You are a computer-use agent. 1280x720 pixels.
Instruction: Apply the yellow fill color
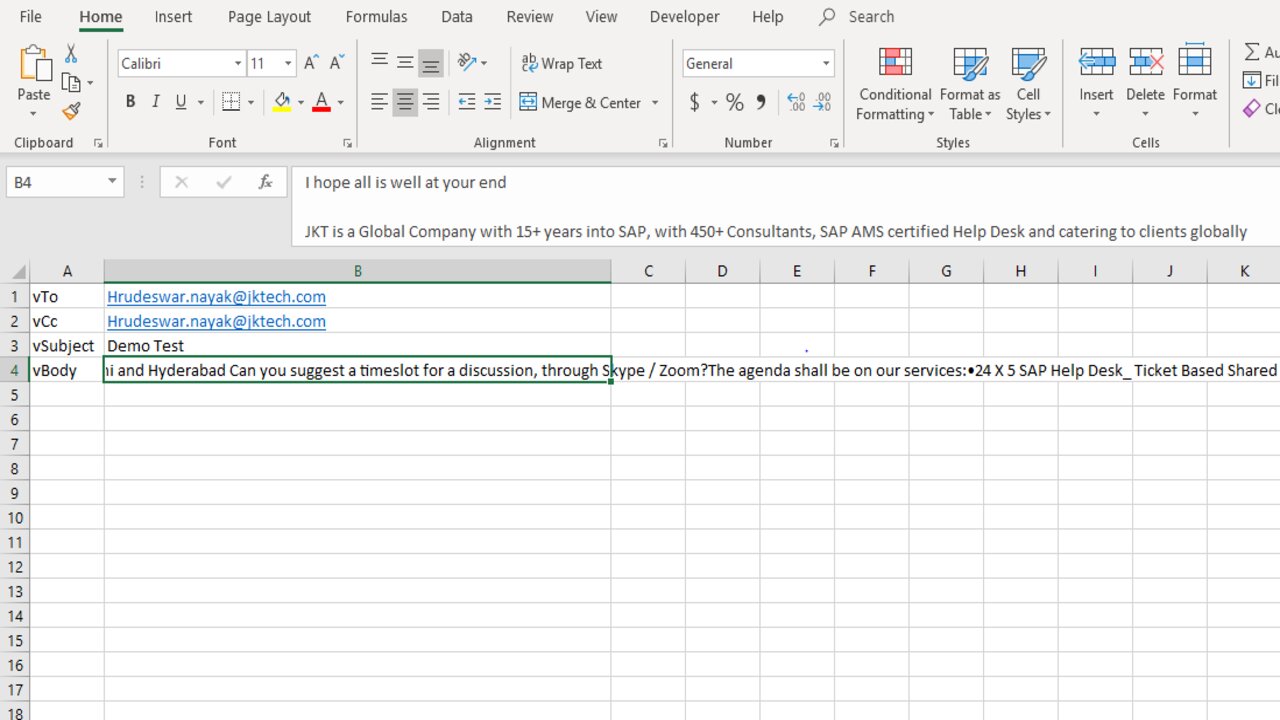coord(282,102)
